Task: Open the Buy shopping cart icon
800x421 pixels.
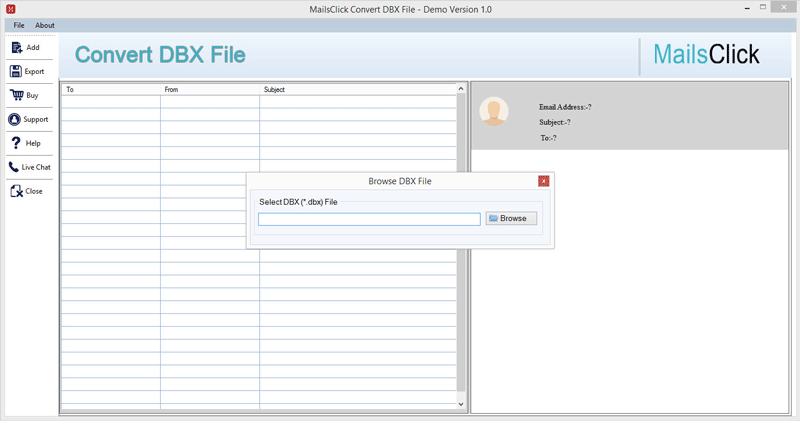Action: pos(17,95)
